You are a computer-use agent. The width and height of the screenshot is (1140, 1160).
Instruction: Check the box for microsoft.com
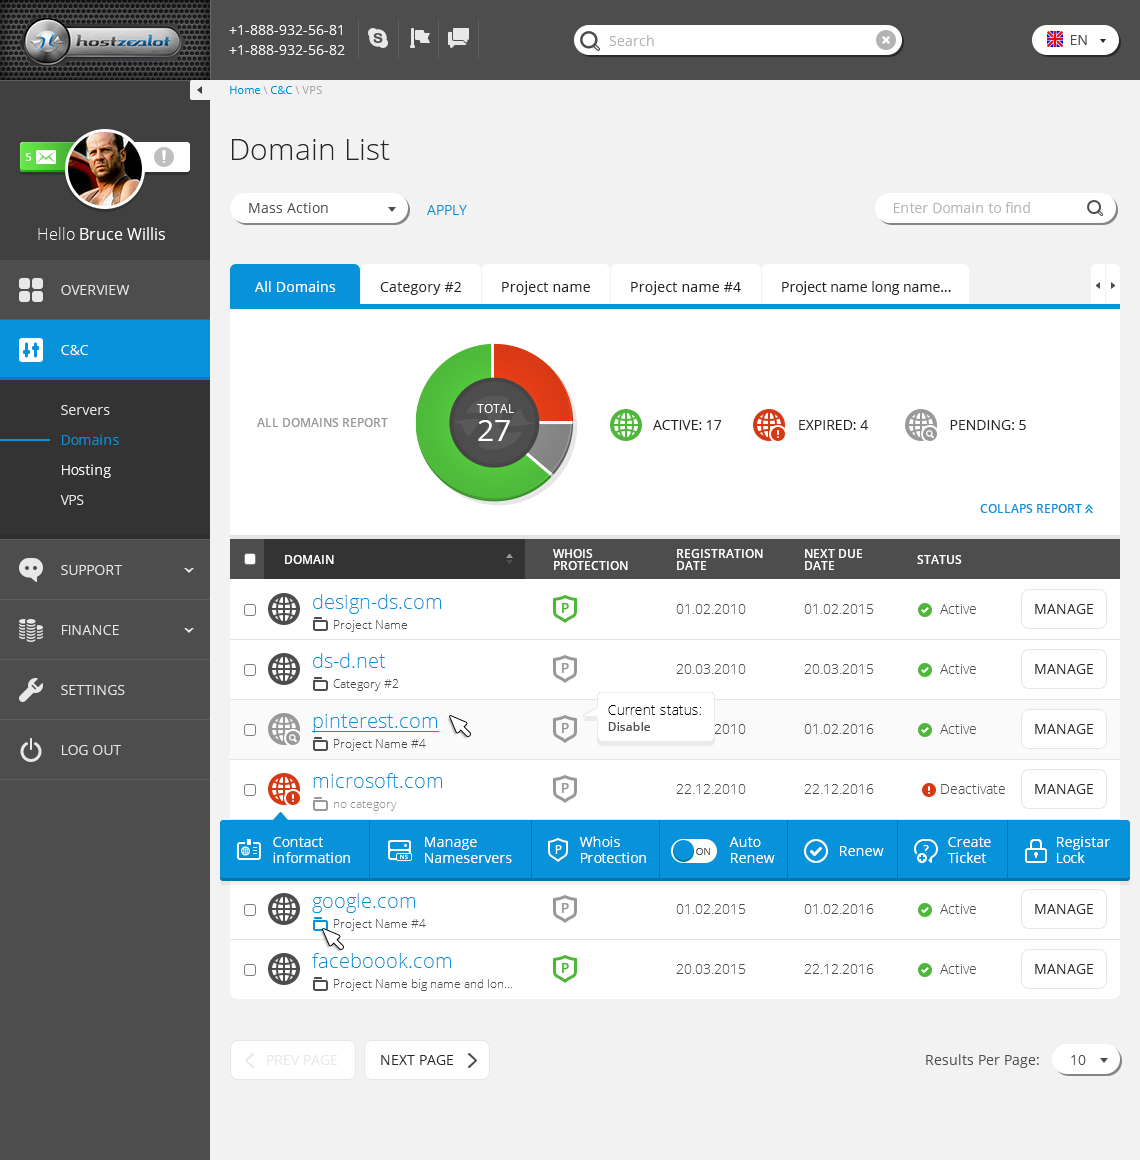pyautogui.click(x=250, y=789)
